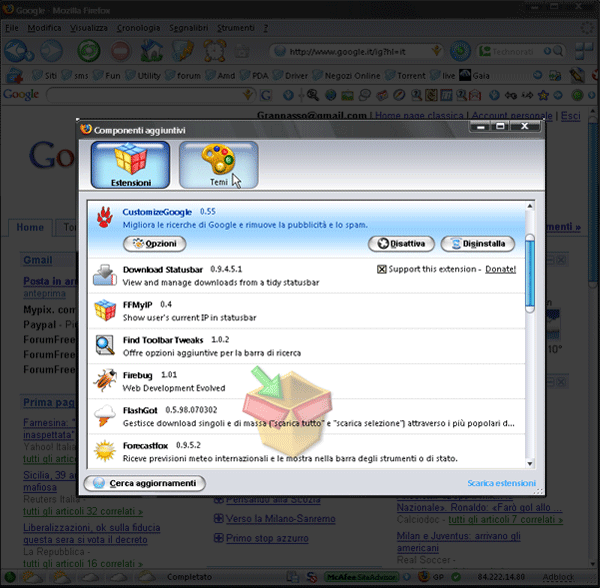Open the Utility bookmark folder
This screenshot has height=588, width=600.
(143, 75)
